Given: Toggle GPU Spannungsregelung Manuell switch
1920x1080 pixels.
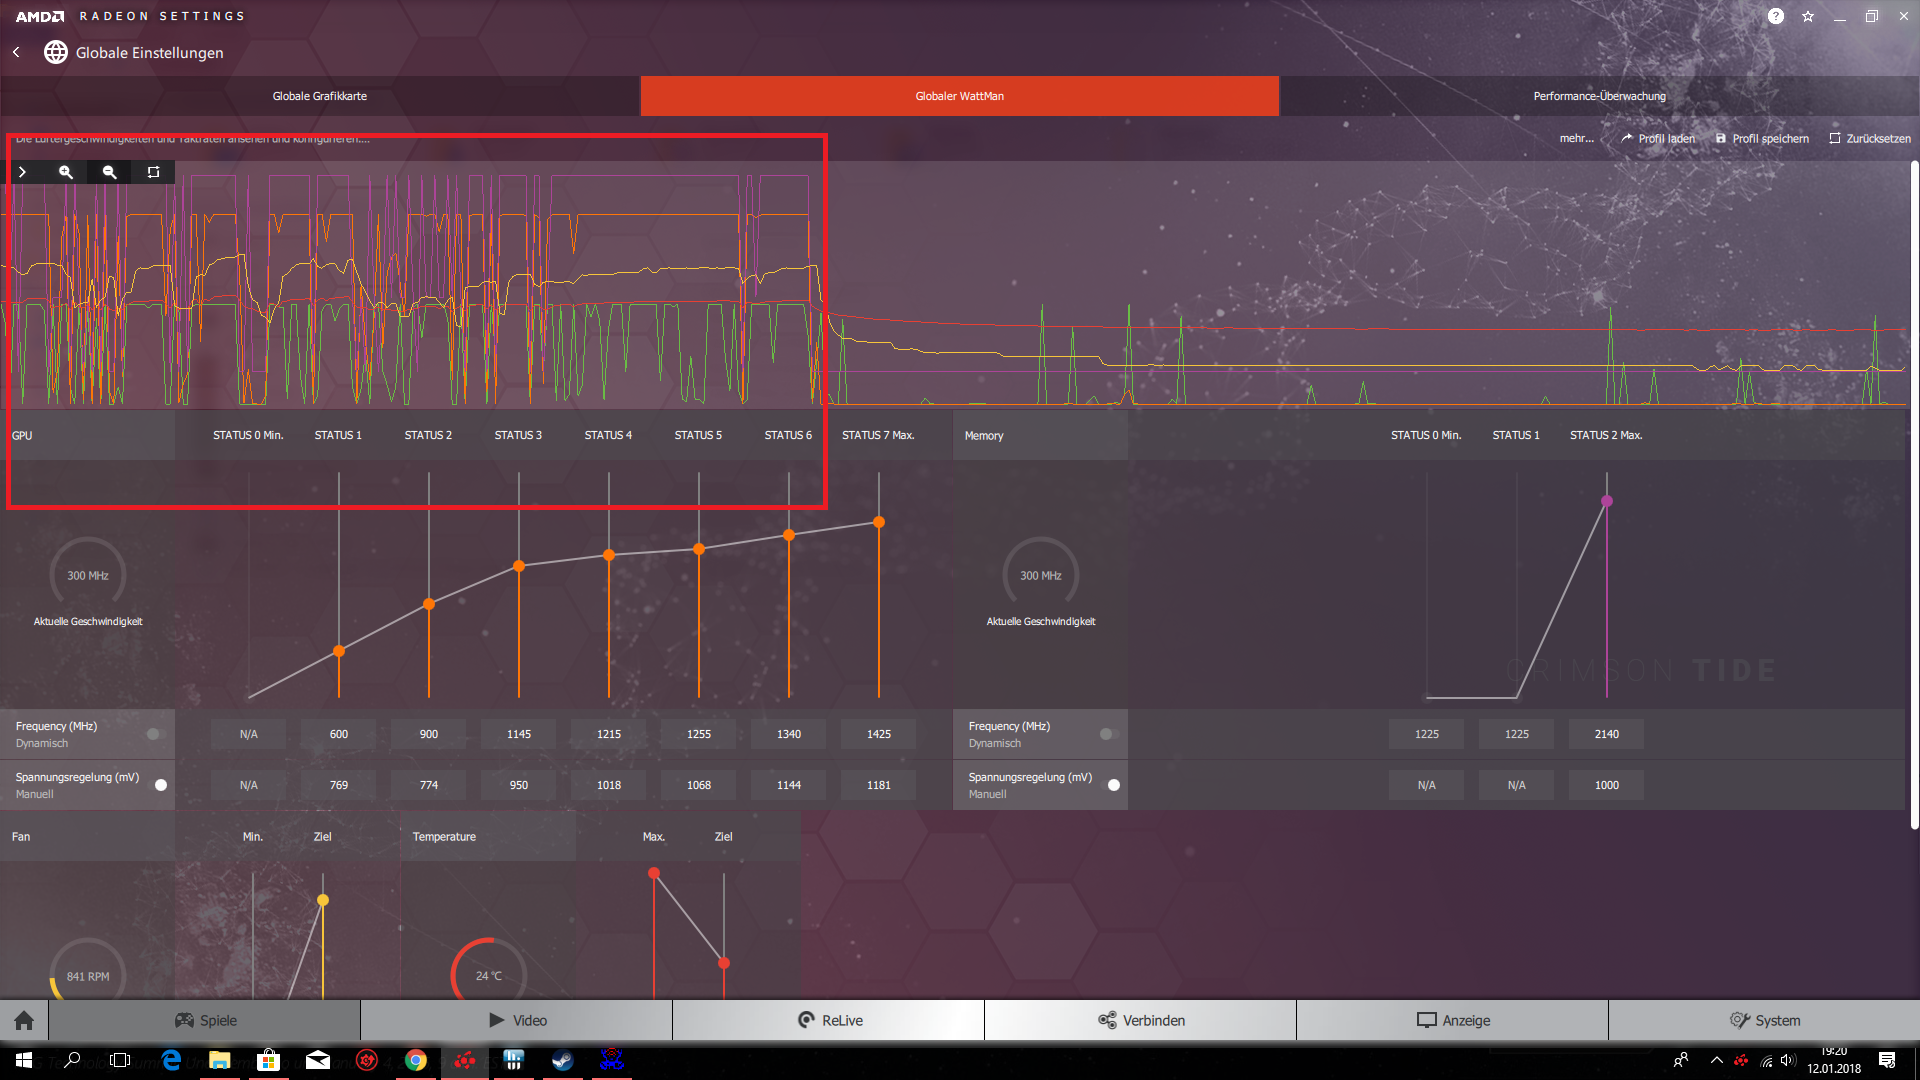Looking at the screenshot, I should [159, 785].
